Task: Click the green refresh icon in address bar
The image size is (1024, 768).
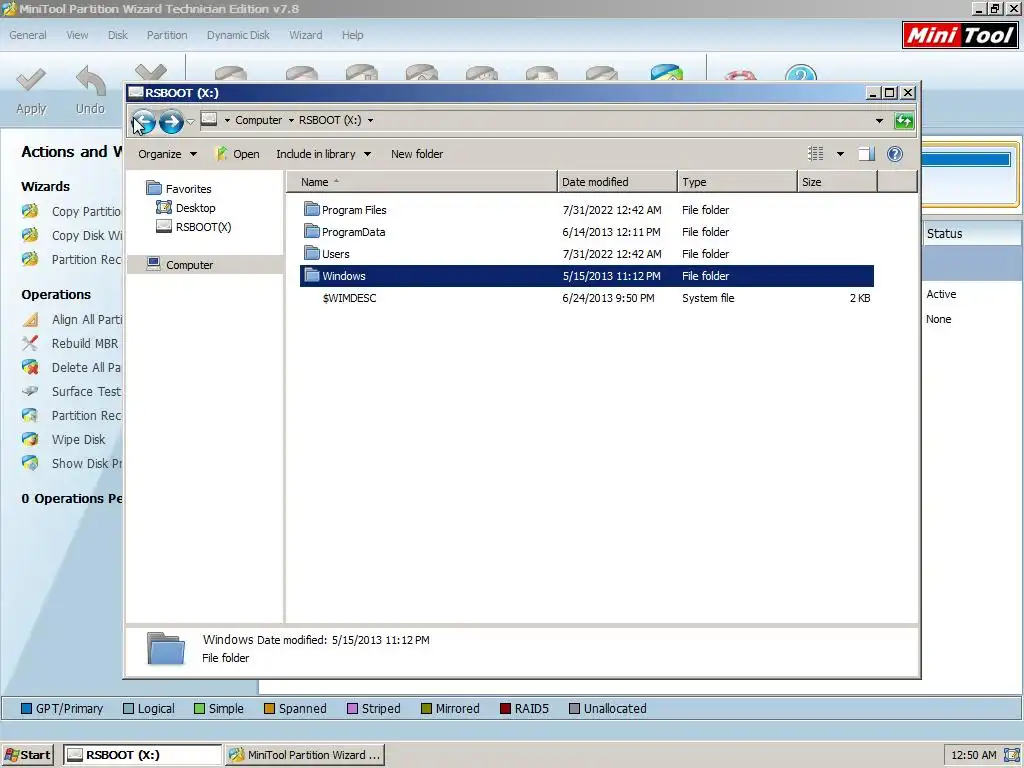Action: pos(904,121)
